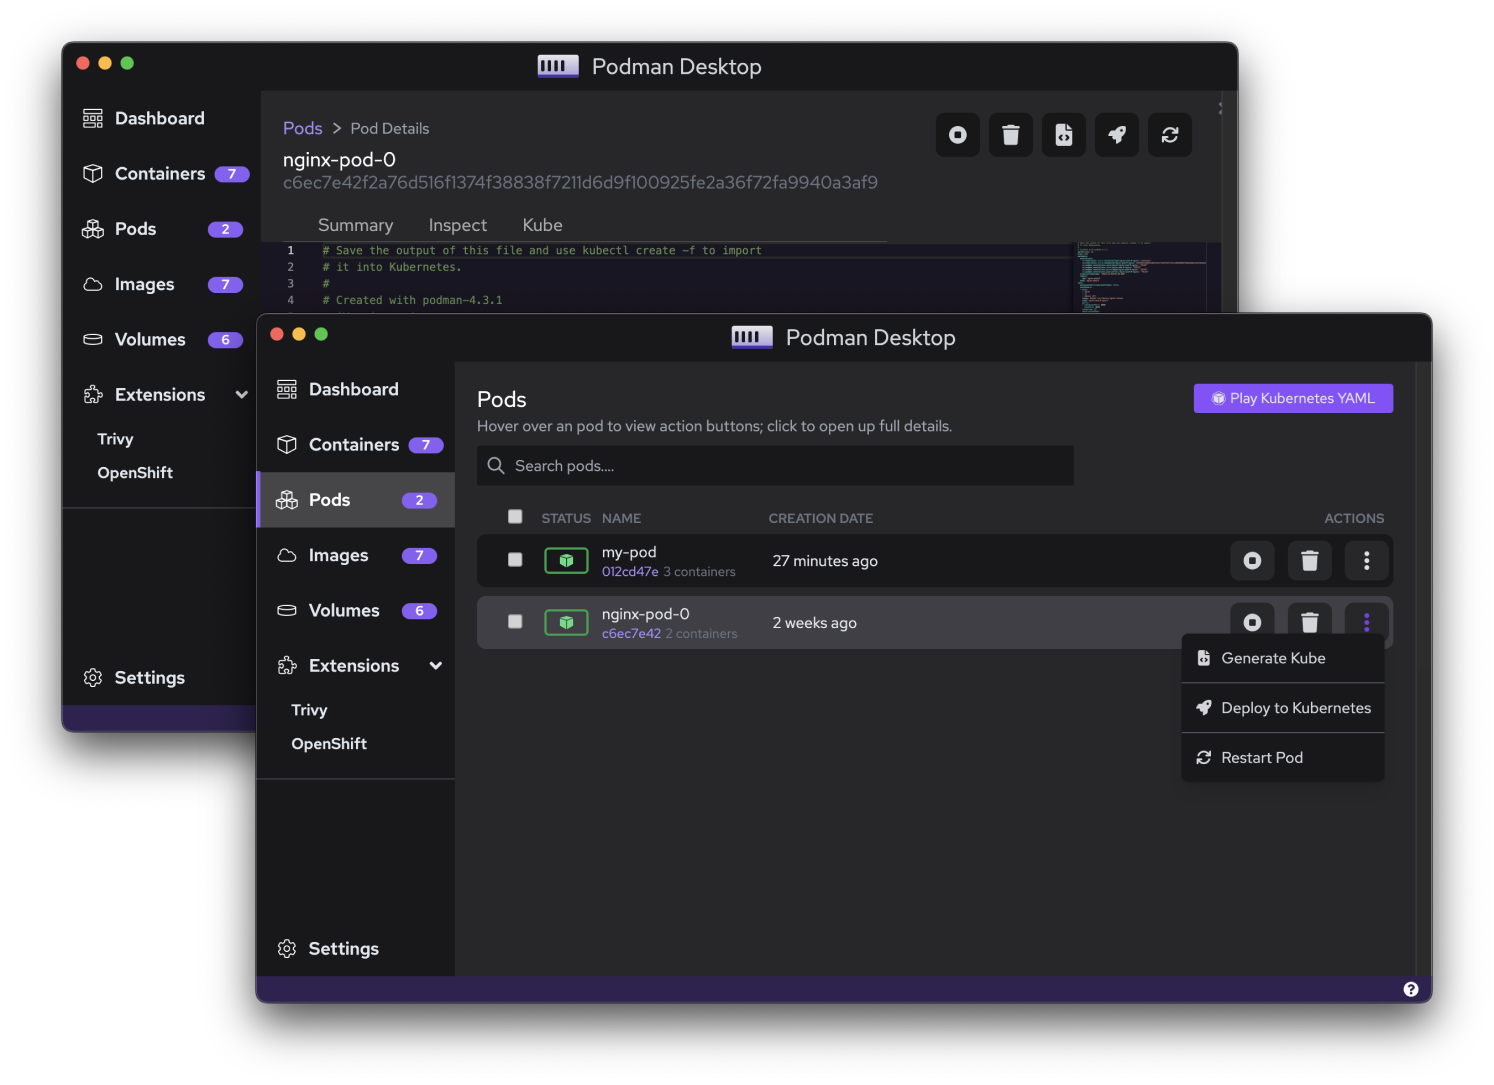Click the nginx-pod-0 name in pods list

coord(645,614)
